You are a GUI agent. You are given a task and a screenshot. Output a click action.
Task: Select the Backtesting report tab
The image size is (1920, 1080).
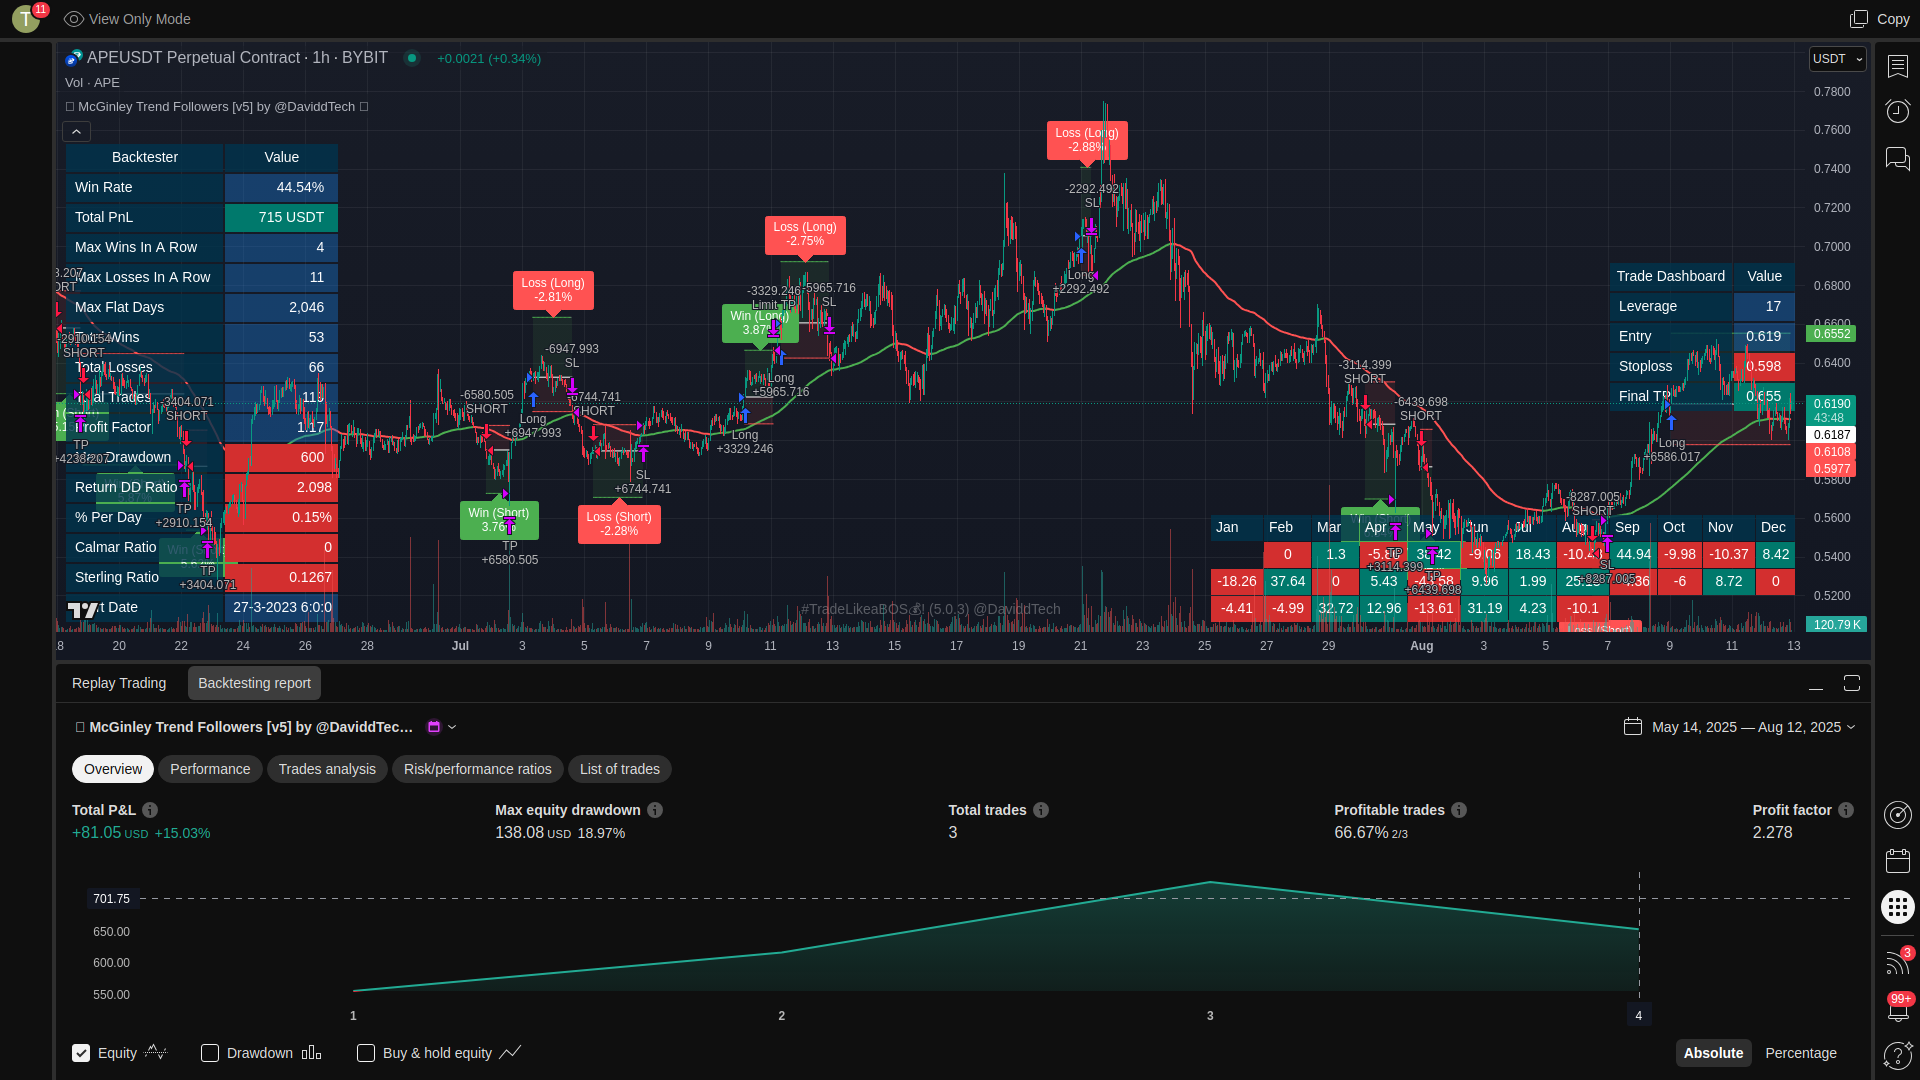click(254, 683)
